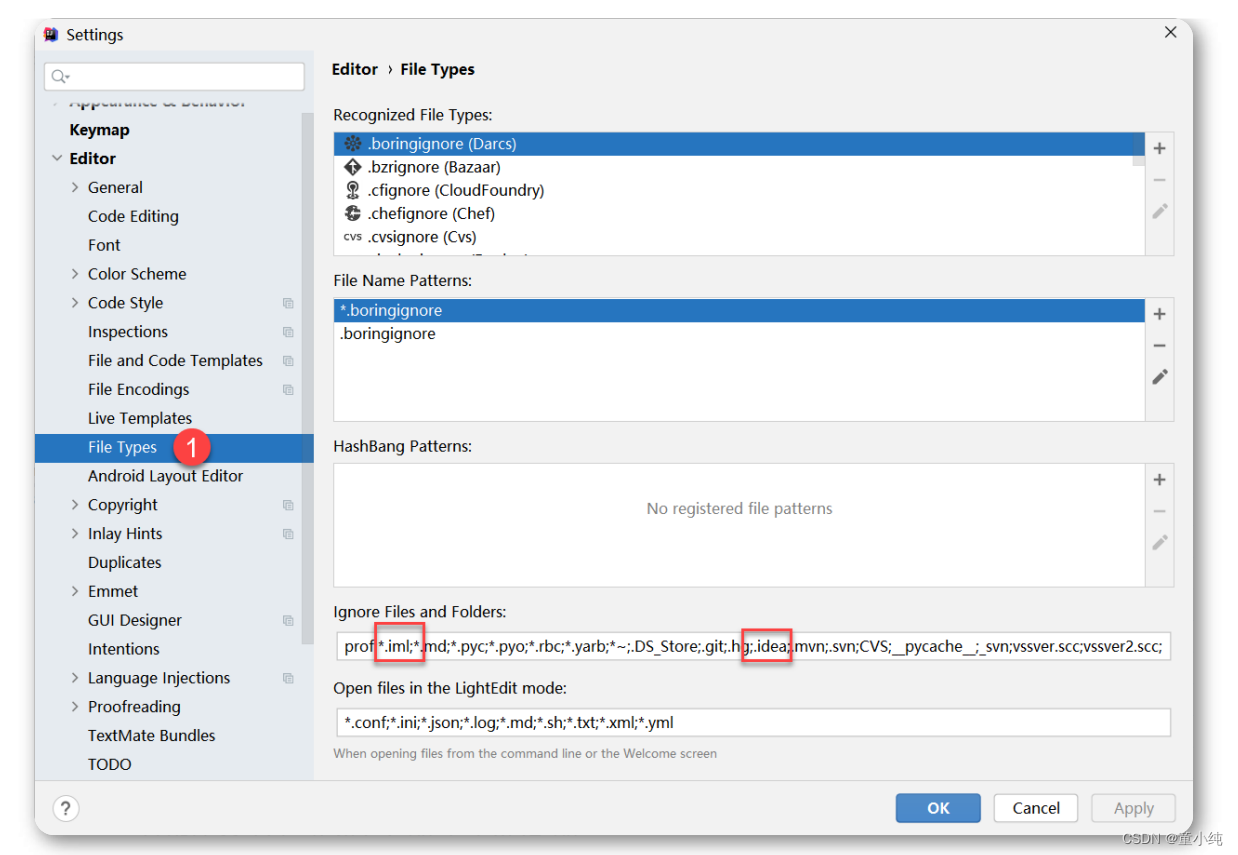Collapse the Editor settings section
The width and height of the screenshot is (1238, 855).
coord(56,159)
